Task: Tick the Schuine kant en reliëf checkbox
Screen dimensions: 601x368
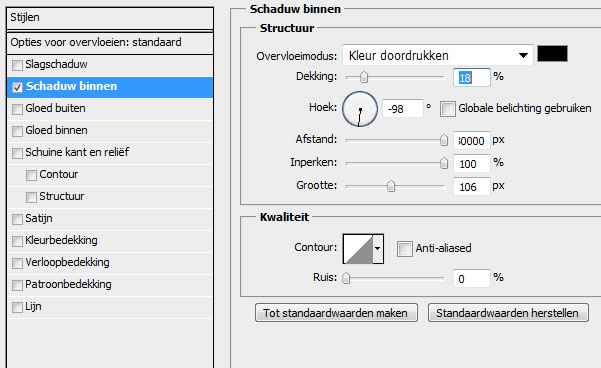Action: tap(17, 153)
